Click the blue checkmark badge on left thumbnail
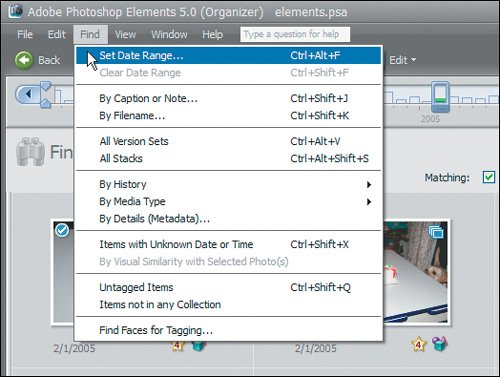This screenshot has height=377, width=500. pos(62,230)
